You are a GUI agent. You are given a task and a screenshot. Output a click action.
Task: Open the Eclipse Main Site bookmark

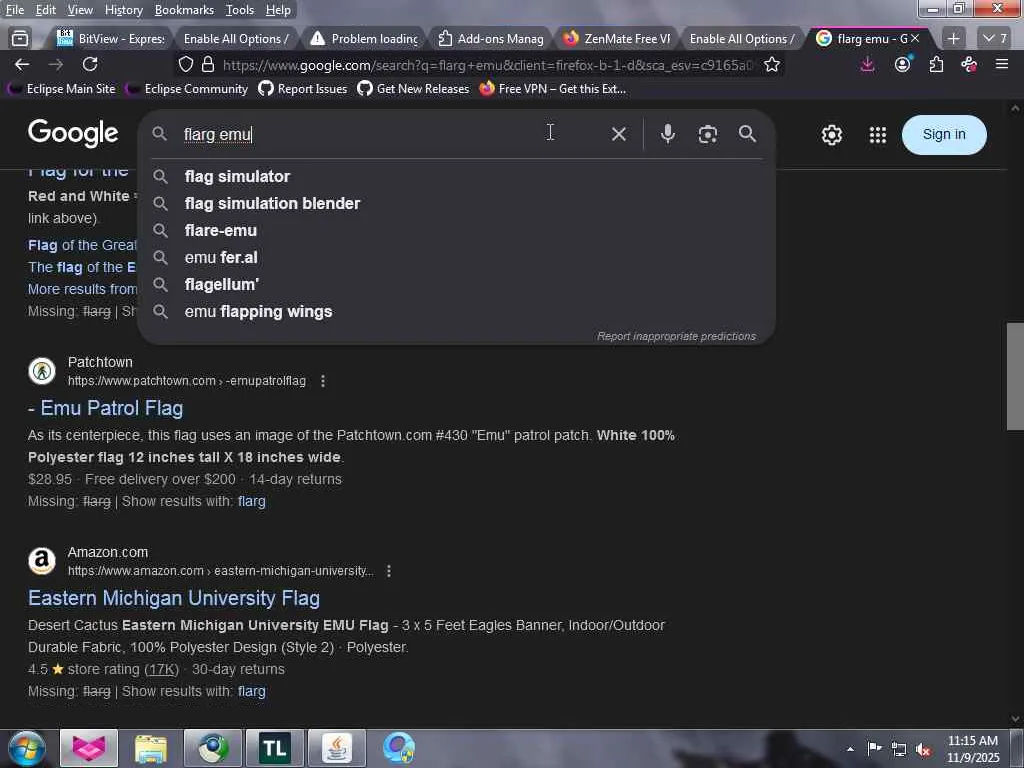coord(61,89)
